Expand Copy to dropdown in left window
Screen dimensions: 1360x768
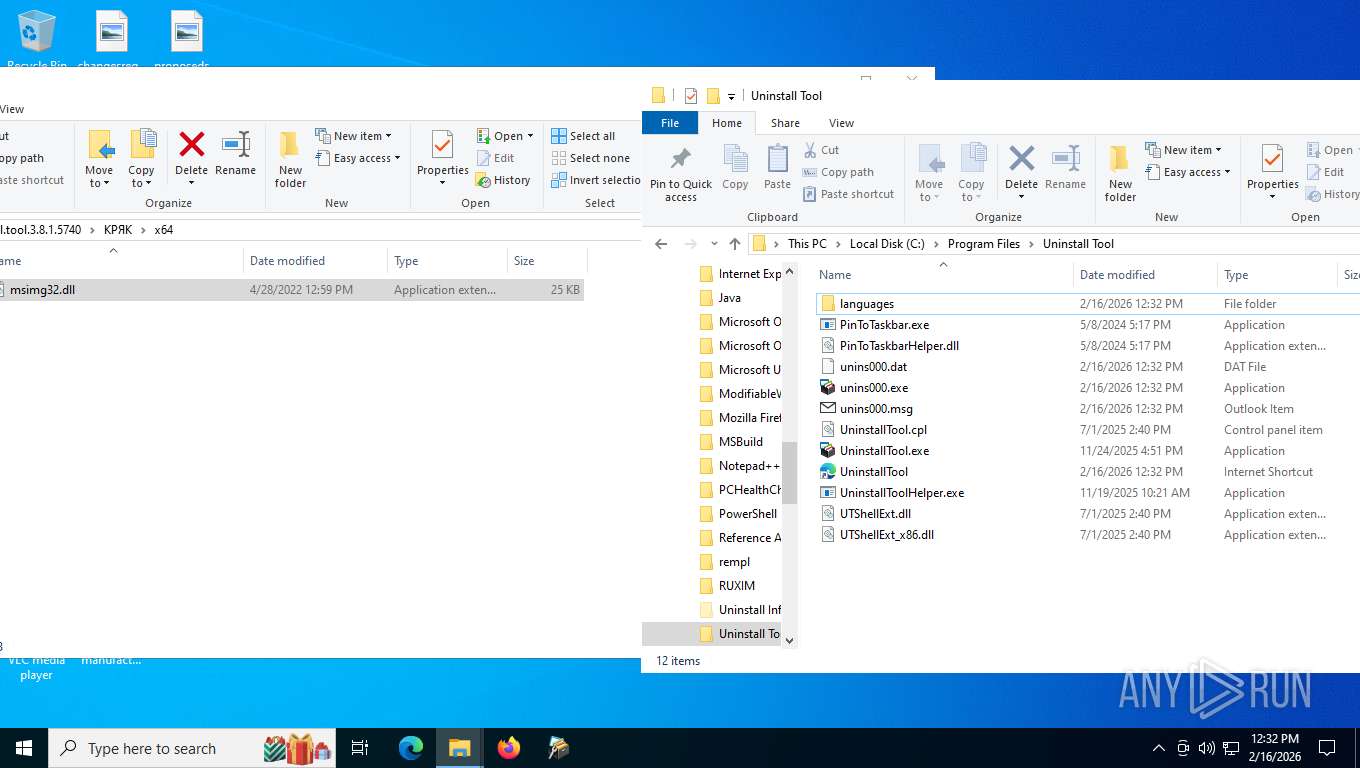141,177
